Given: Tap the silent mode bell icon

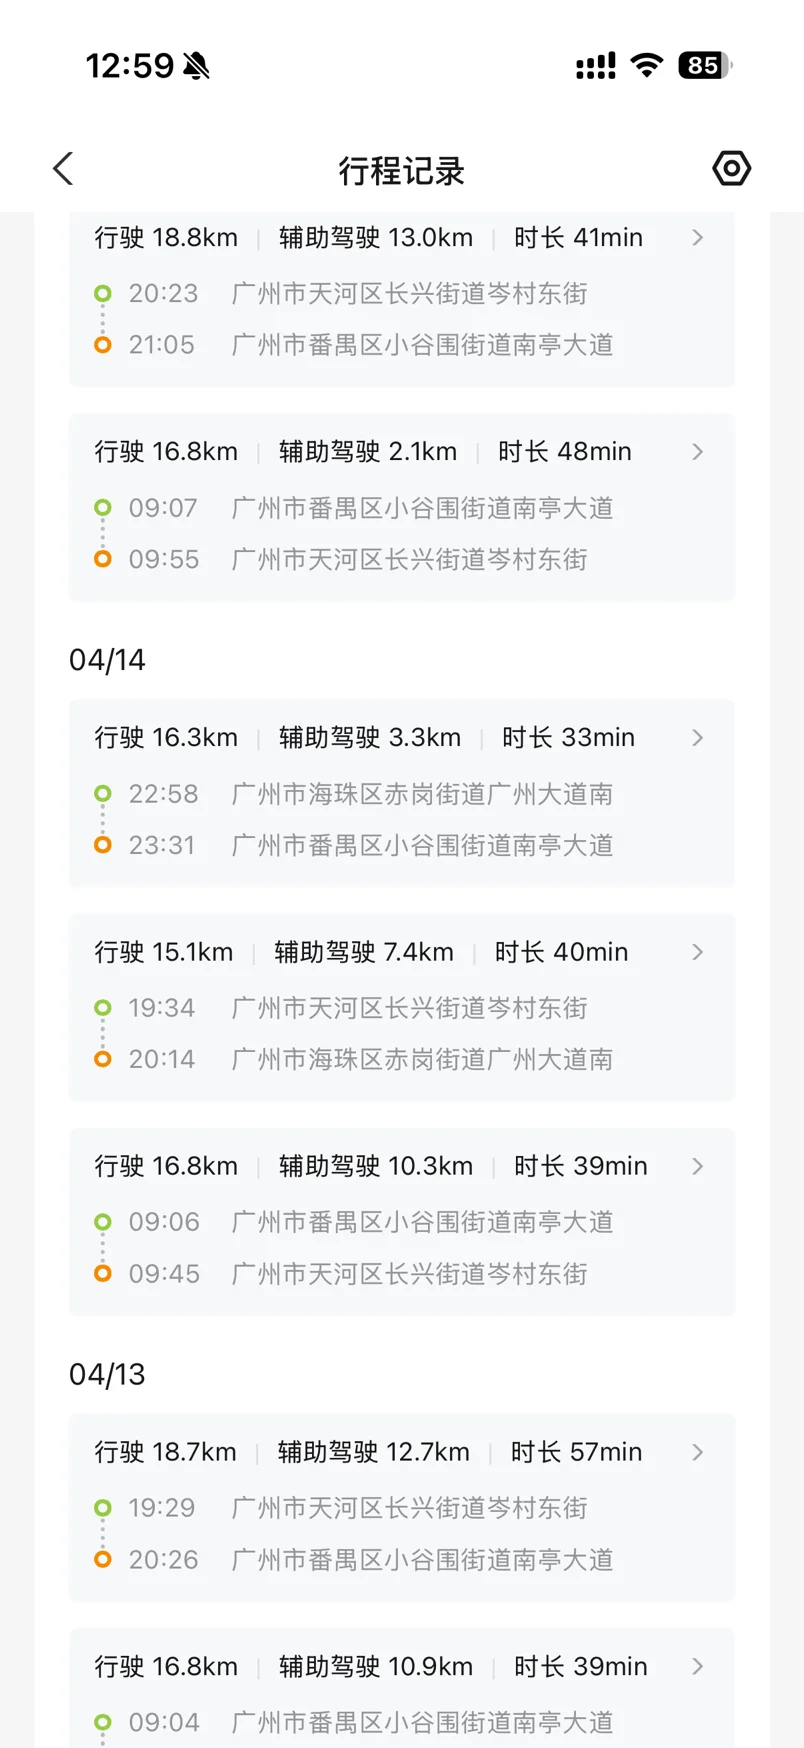Looking at the screenshot, I should point(197,66).
